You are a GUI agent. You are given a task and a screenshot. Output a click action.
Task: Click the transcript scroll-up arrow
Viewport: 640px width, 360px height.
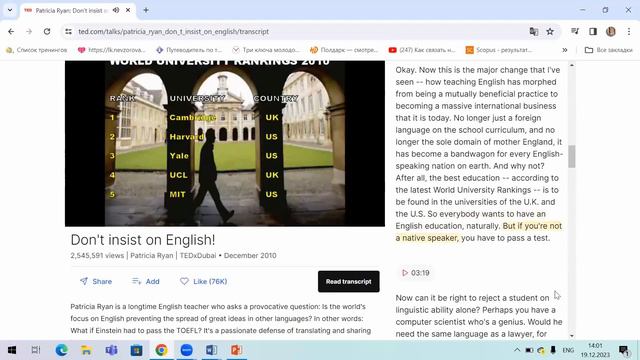(x=572, y=65)
